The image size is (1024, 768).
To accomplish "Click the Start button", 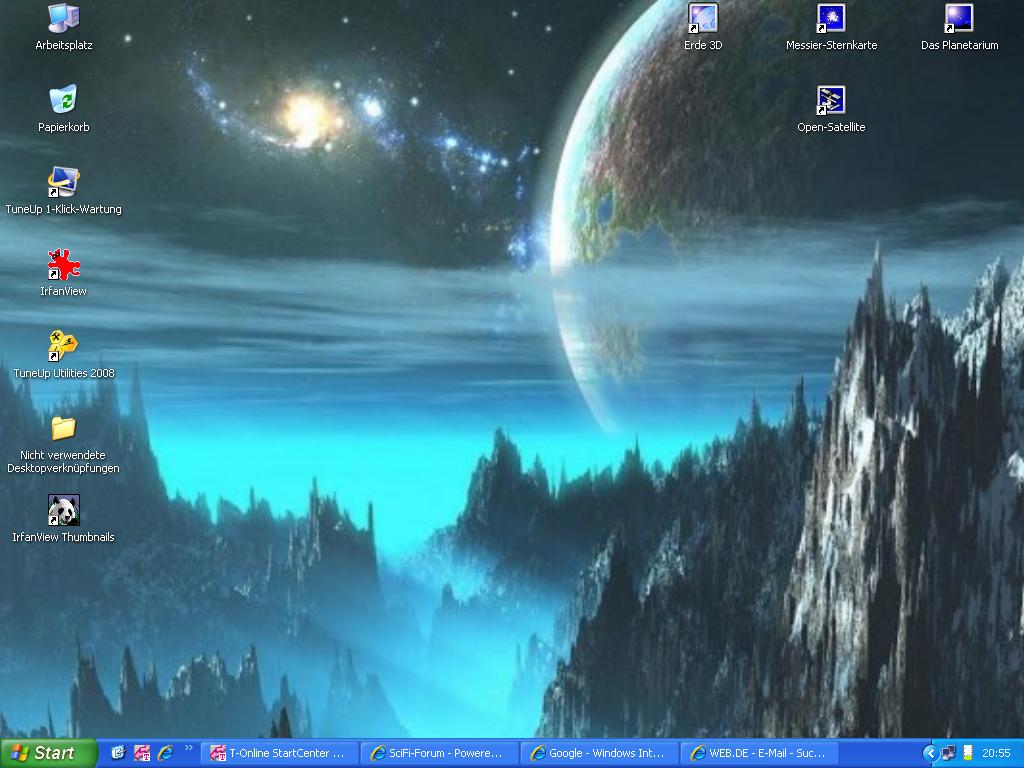I will pos(48,753).
